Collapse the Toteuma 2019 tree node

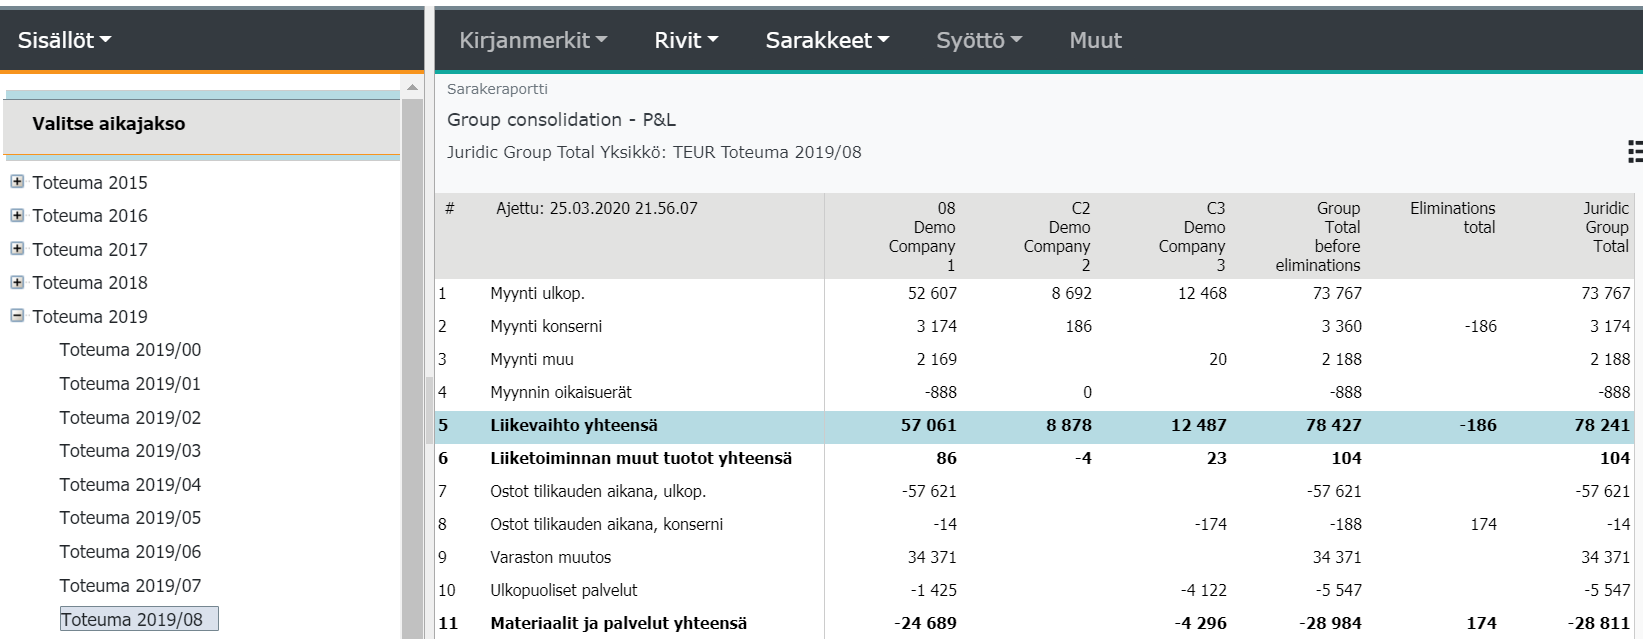[x=17, y=316]
